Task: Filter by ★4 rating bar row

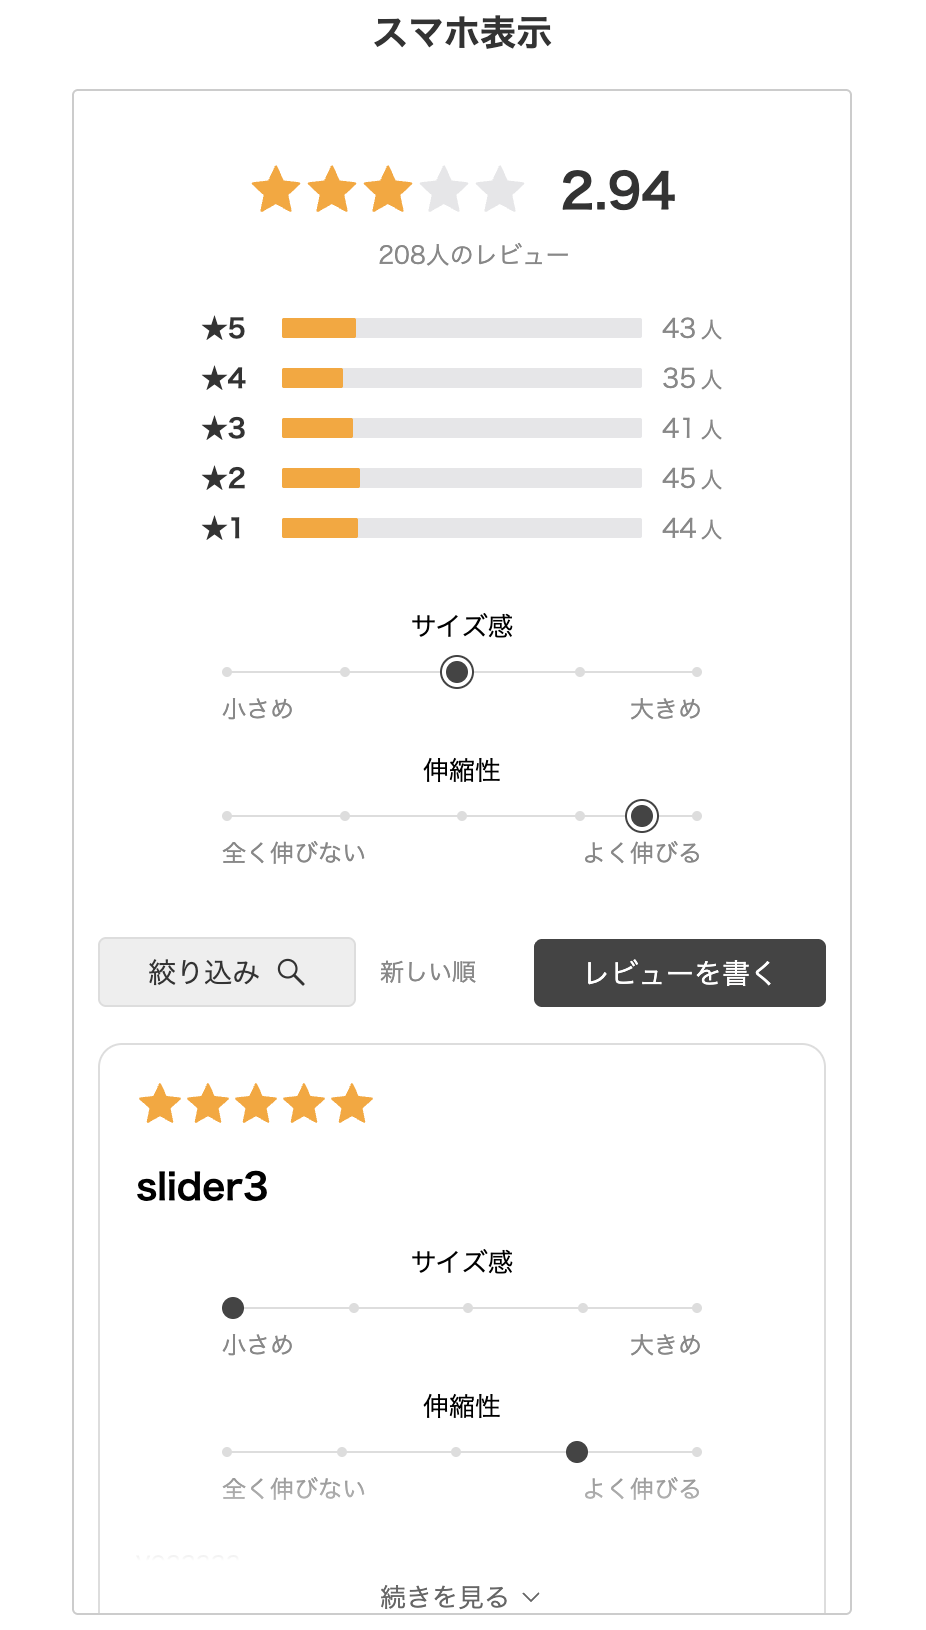Action: (462, 378)
